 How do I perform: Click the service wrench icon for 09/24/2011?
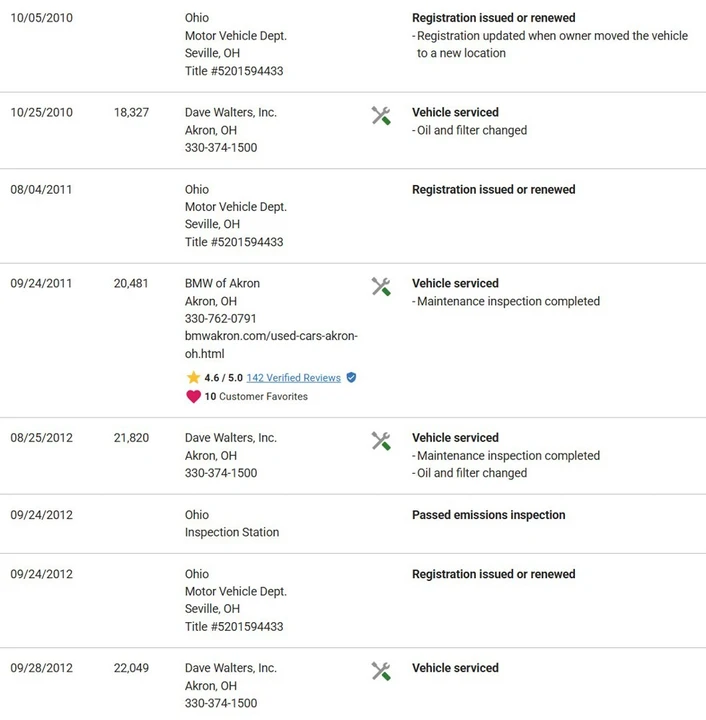click(381, 287)
